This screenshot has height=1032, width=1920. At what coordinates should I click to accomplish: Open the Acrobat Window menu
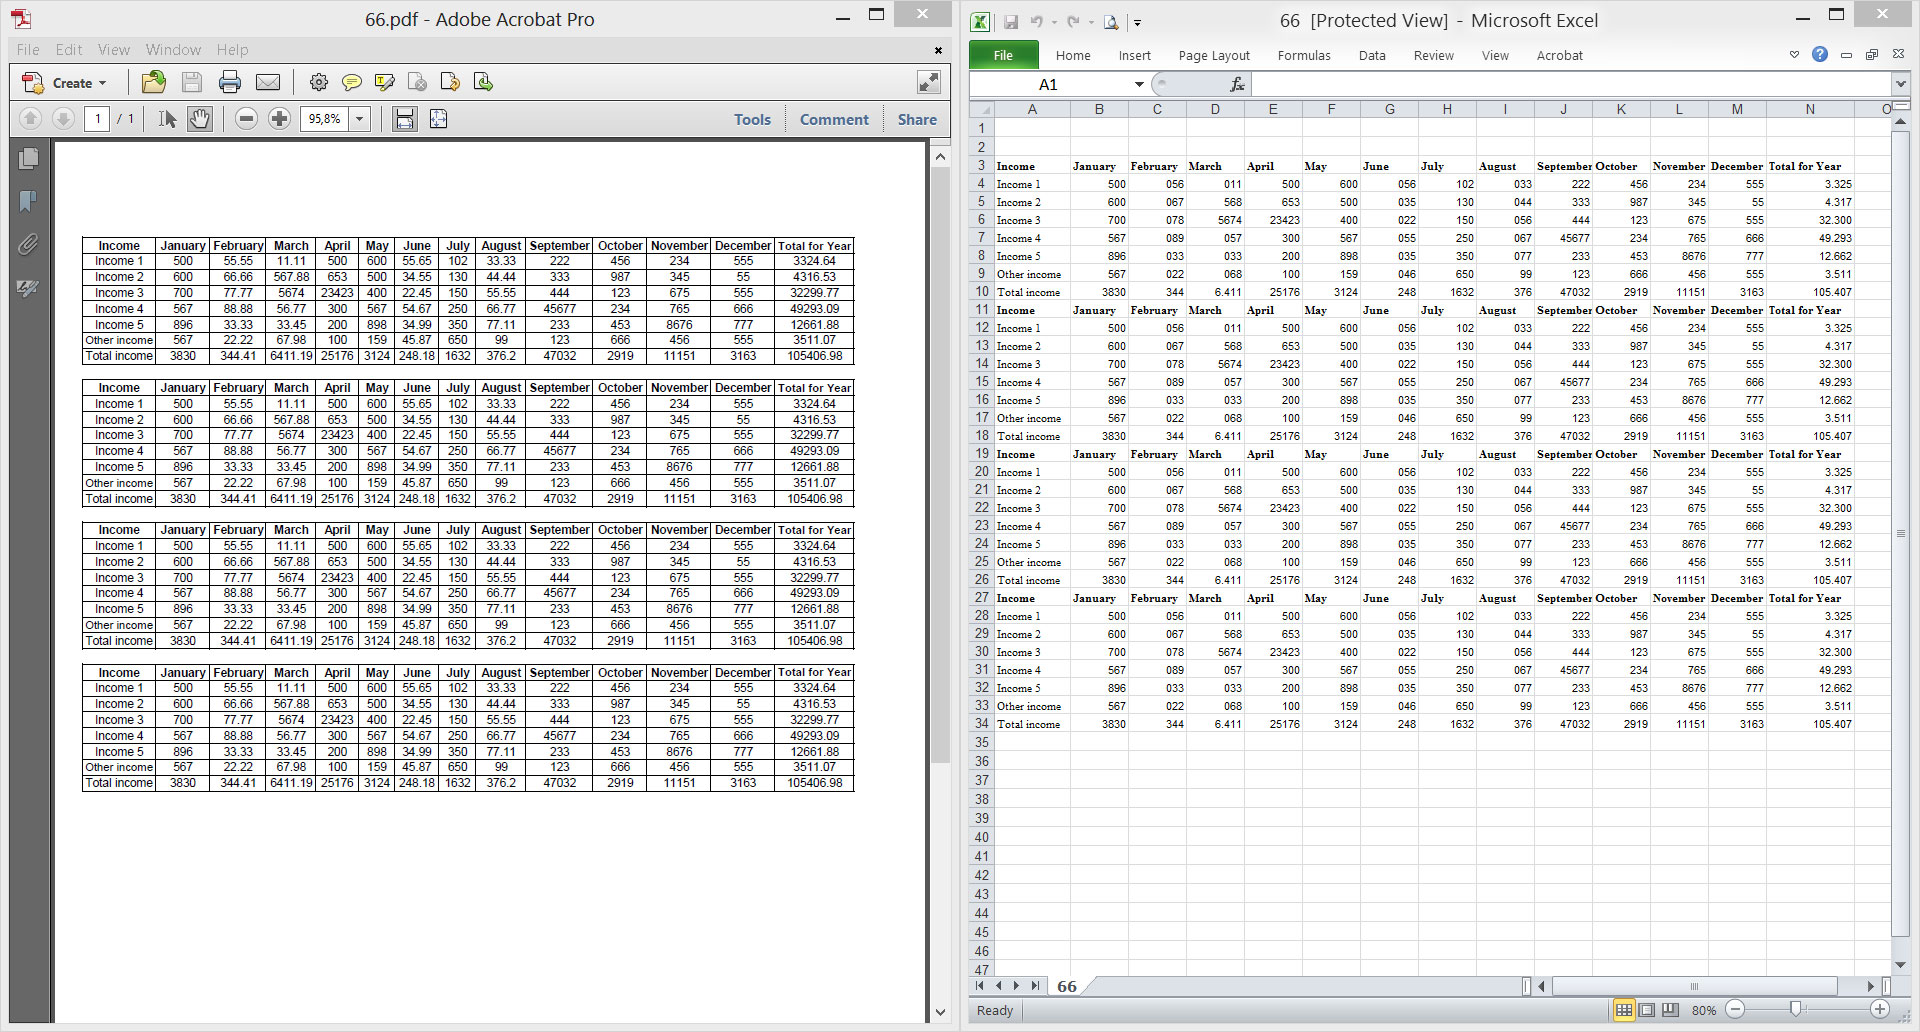coord(173,49)
